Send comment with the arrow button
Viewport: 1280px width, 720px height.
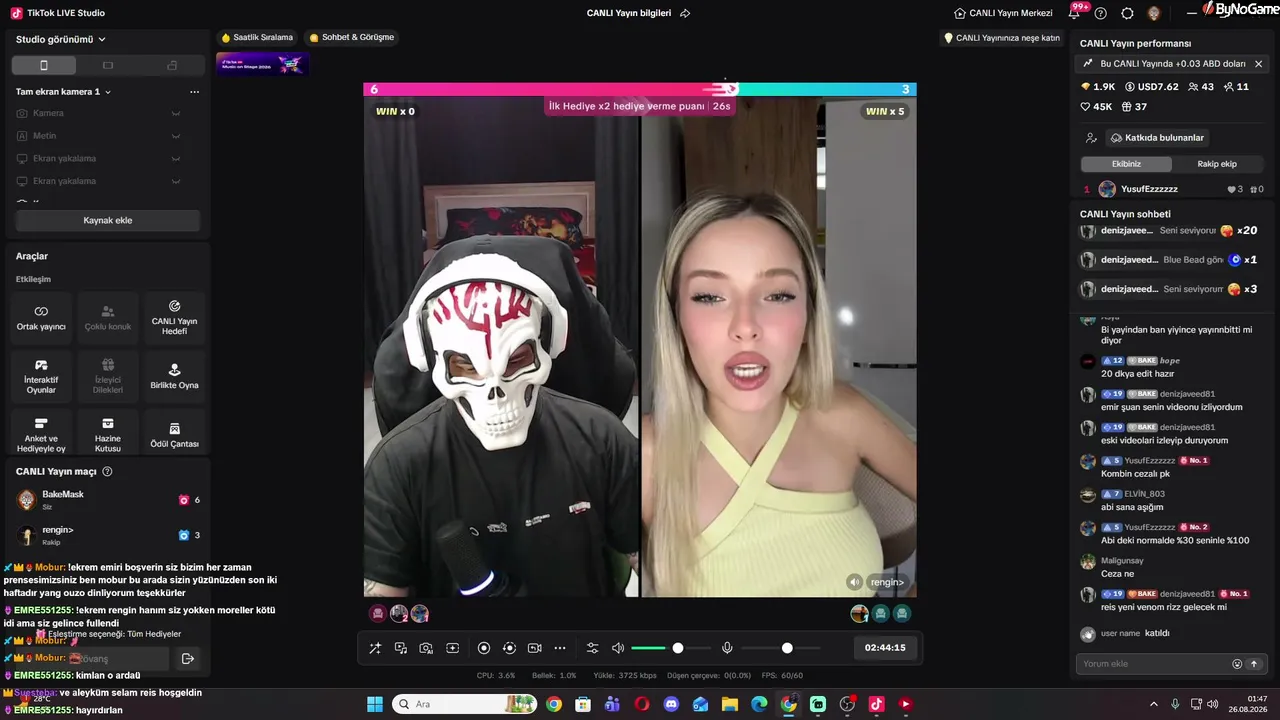pyautogui.click(x=1254, y=664)
